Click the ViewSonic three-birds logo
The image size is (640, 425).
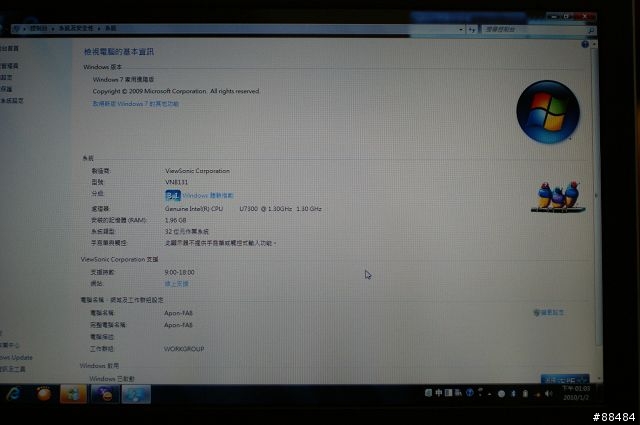tap(558, 196)
